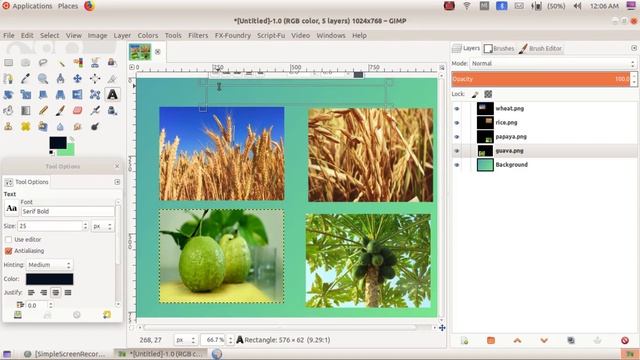Select the Zoom magnifier tool
640x360 pixels.
click(43, 78)
